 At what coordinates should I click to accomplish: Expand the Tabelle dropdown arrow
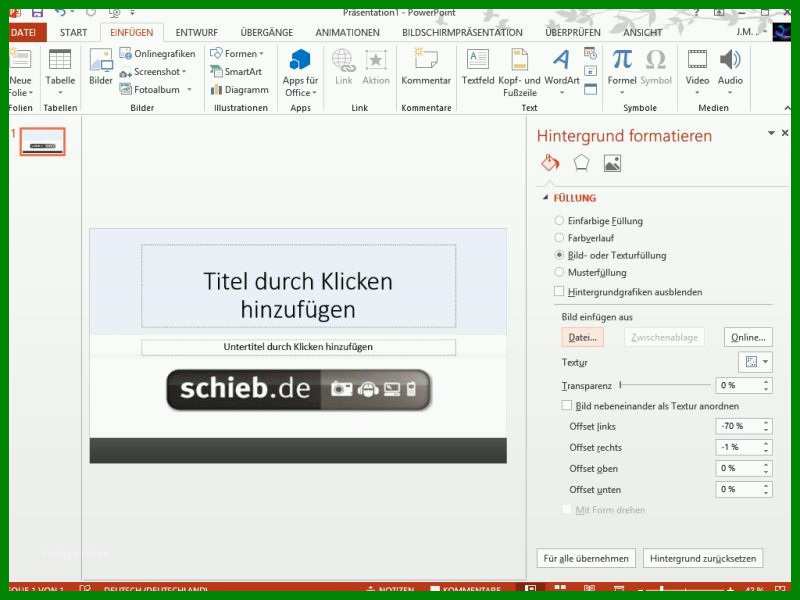tap(60, 92)
